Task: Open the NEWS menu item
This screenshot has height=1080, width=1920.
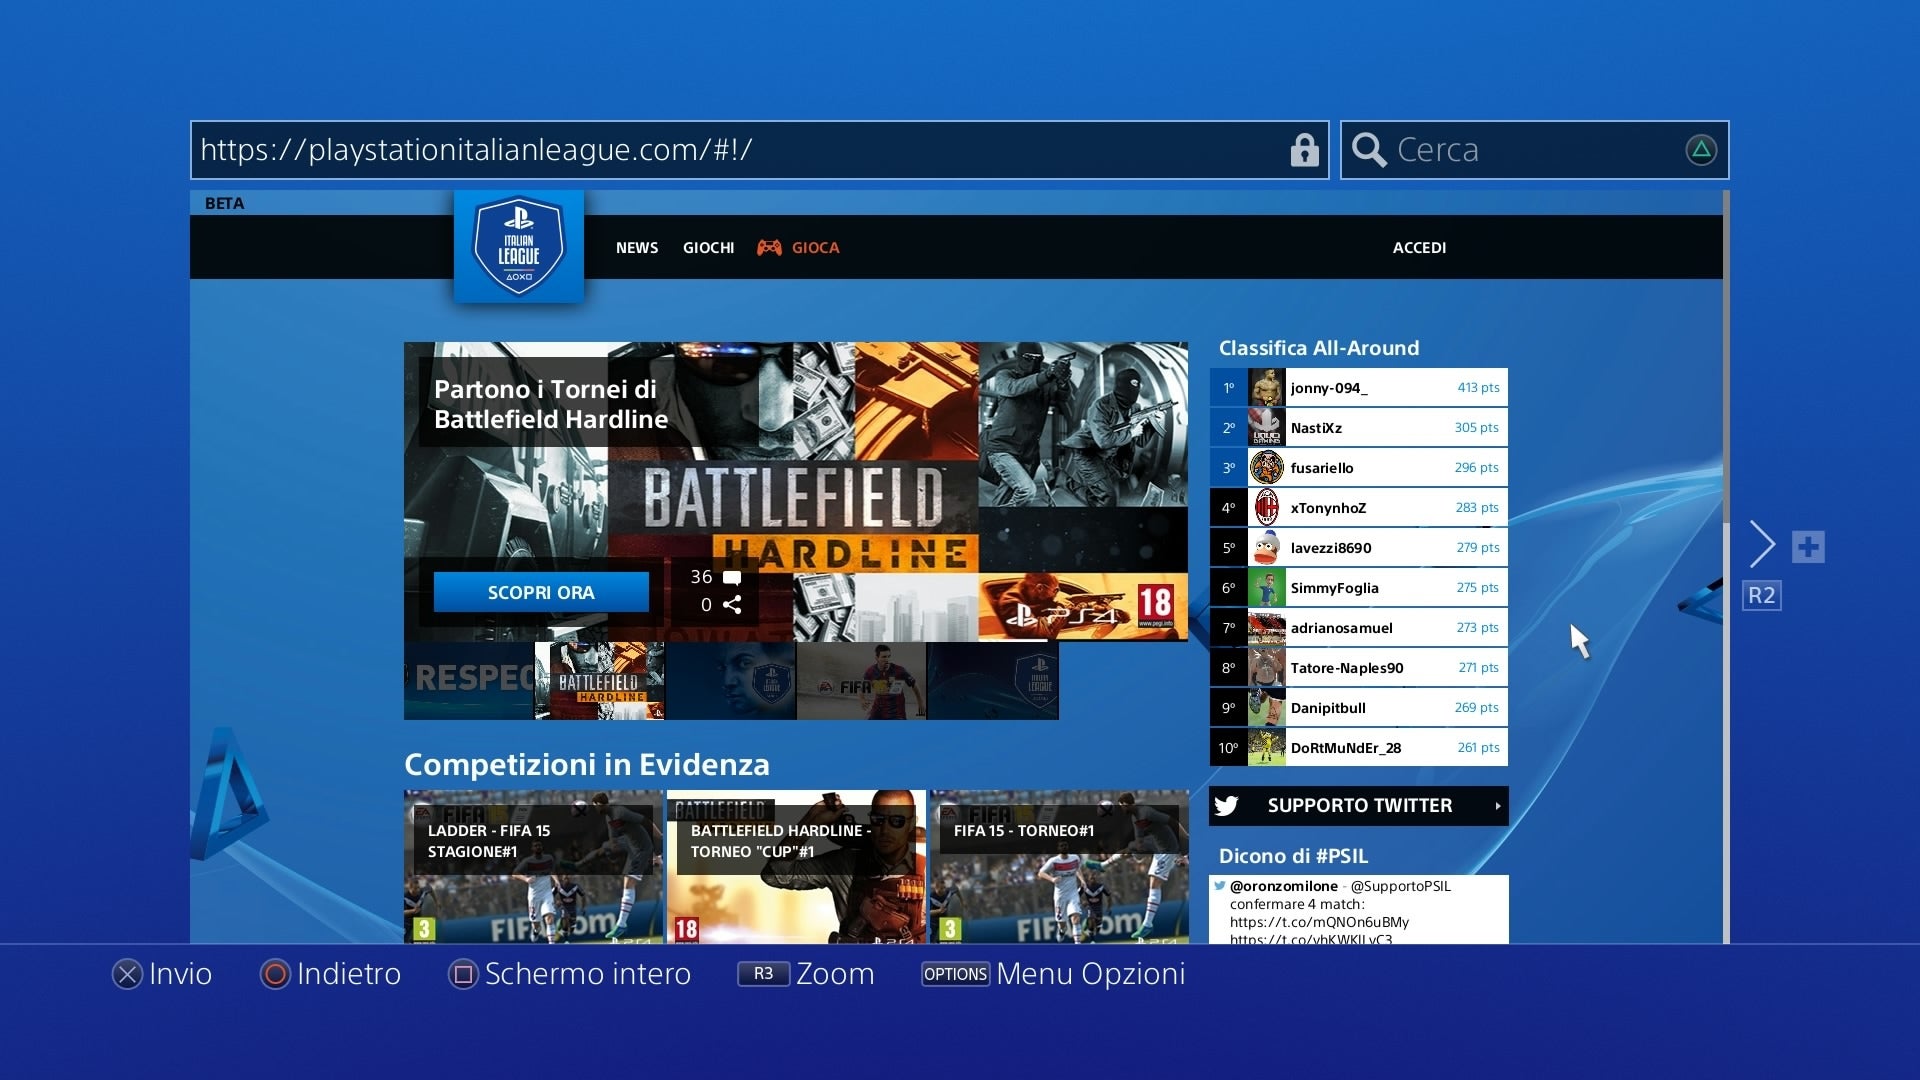Action: (637, 247)
